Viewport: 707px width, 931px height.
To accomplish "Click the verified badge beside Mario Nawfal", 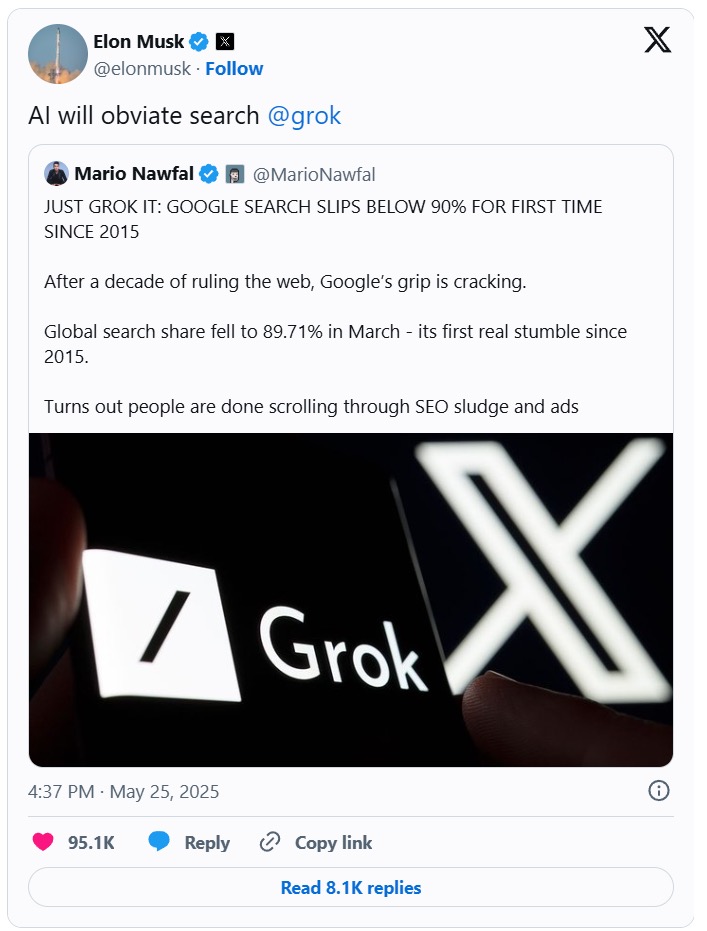I will coord(209,175).
